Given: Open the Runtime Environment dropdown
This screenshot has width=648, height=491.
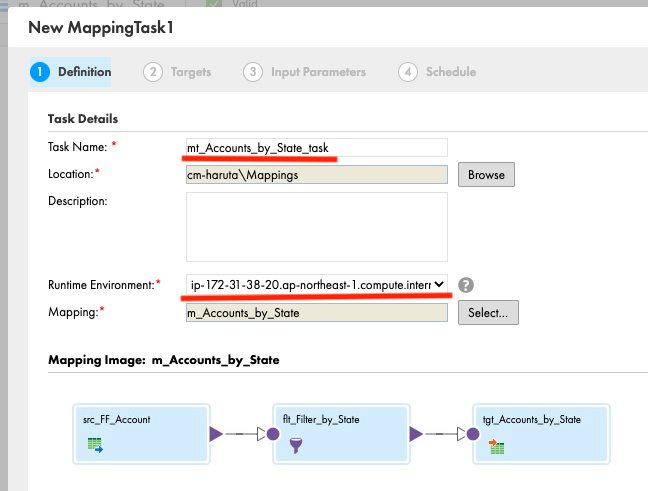Looking at the screenshot, I should pos(317,285).
